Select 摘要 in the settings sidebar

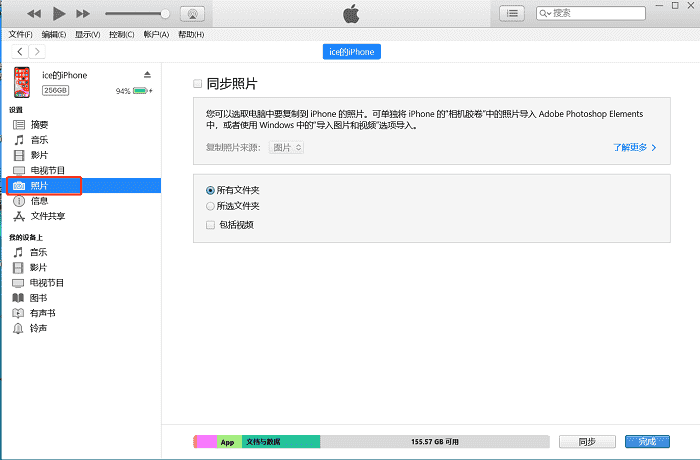(x=39, y=124)
